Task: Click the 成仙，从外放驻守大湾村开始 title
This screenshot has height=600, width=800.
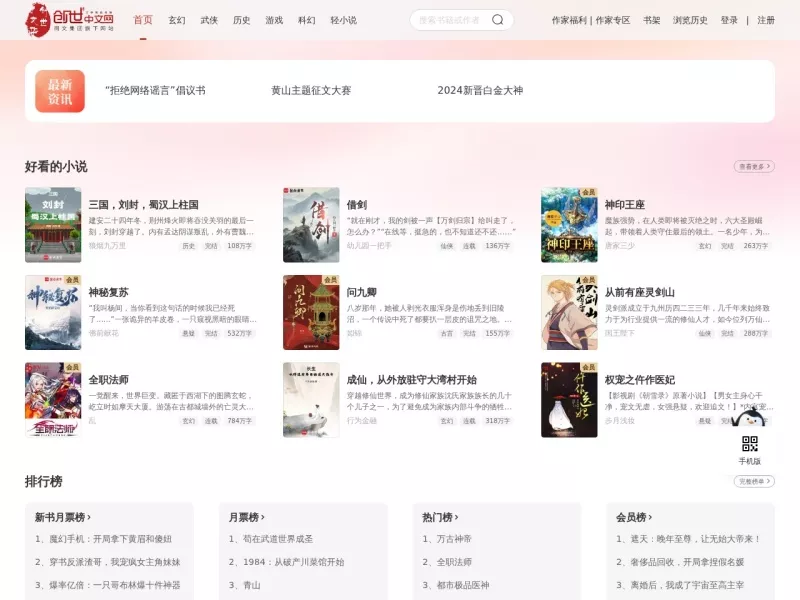Action: click(x=412, y=380)
